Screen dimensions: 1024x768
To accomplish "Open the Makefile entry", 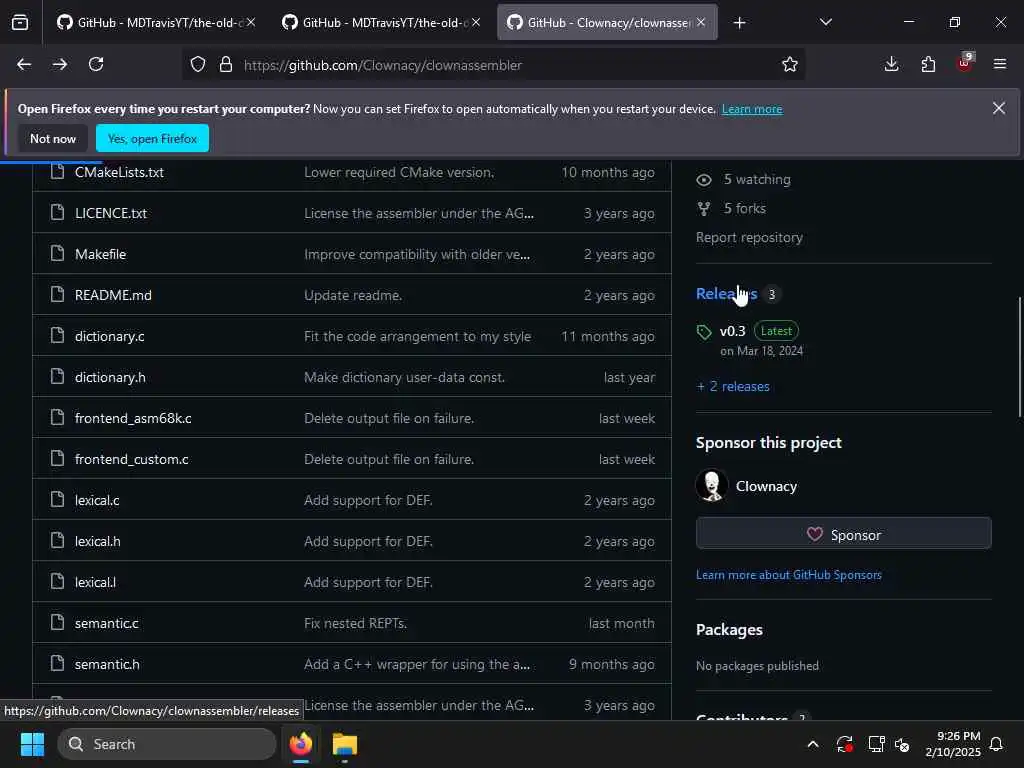I will click(100, 255).
